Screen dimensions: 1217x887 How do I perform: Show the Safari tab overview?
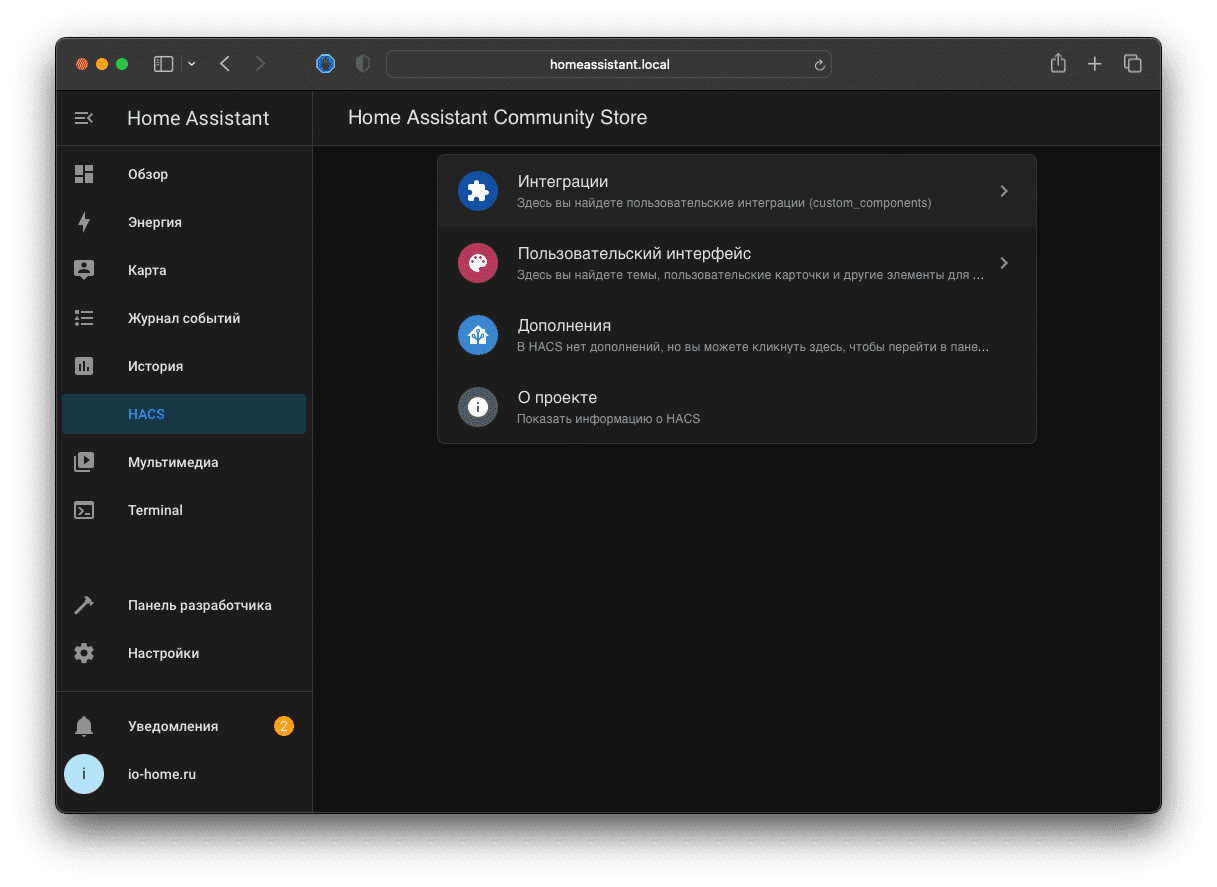pyautogui.click(x=1133, y=64)
